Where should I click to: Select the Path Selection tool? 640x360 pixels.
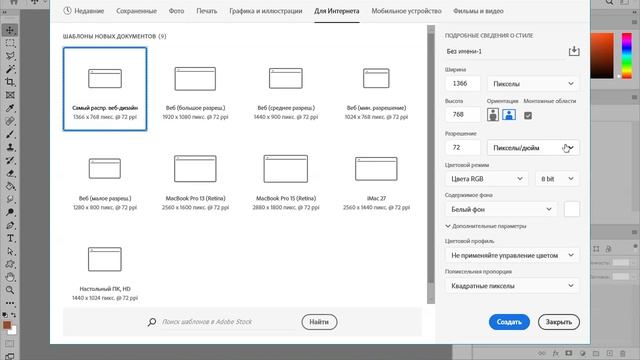click(x=10, y=251)
